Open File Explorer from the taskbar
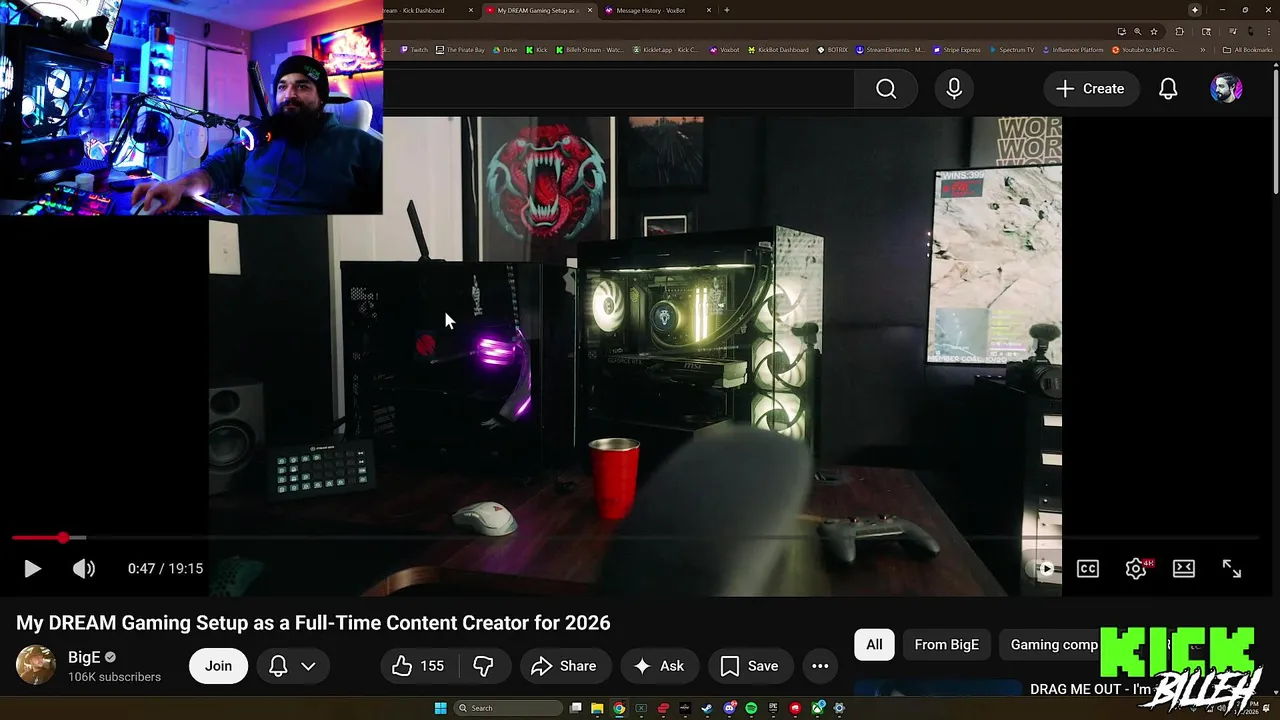This screenshot has height=720, width=1280. click(597, 708)
